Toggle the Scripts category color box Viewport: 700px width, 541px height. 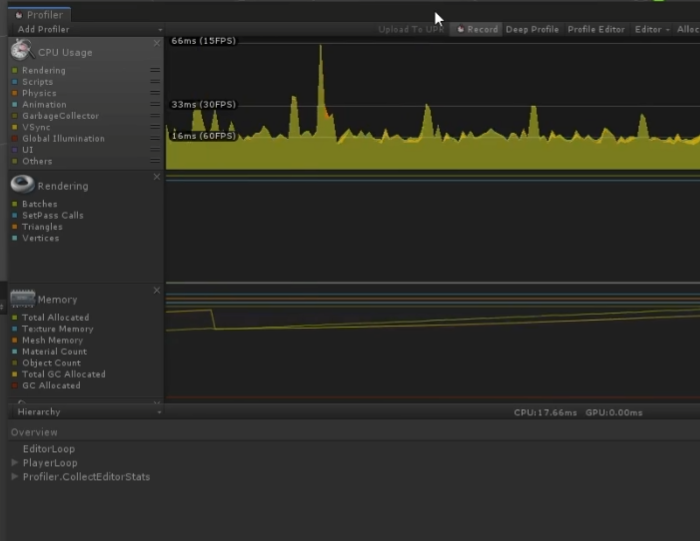point(15,82)
